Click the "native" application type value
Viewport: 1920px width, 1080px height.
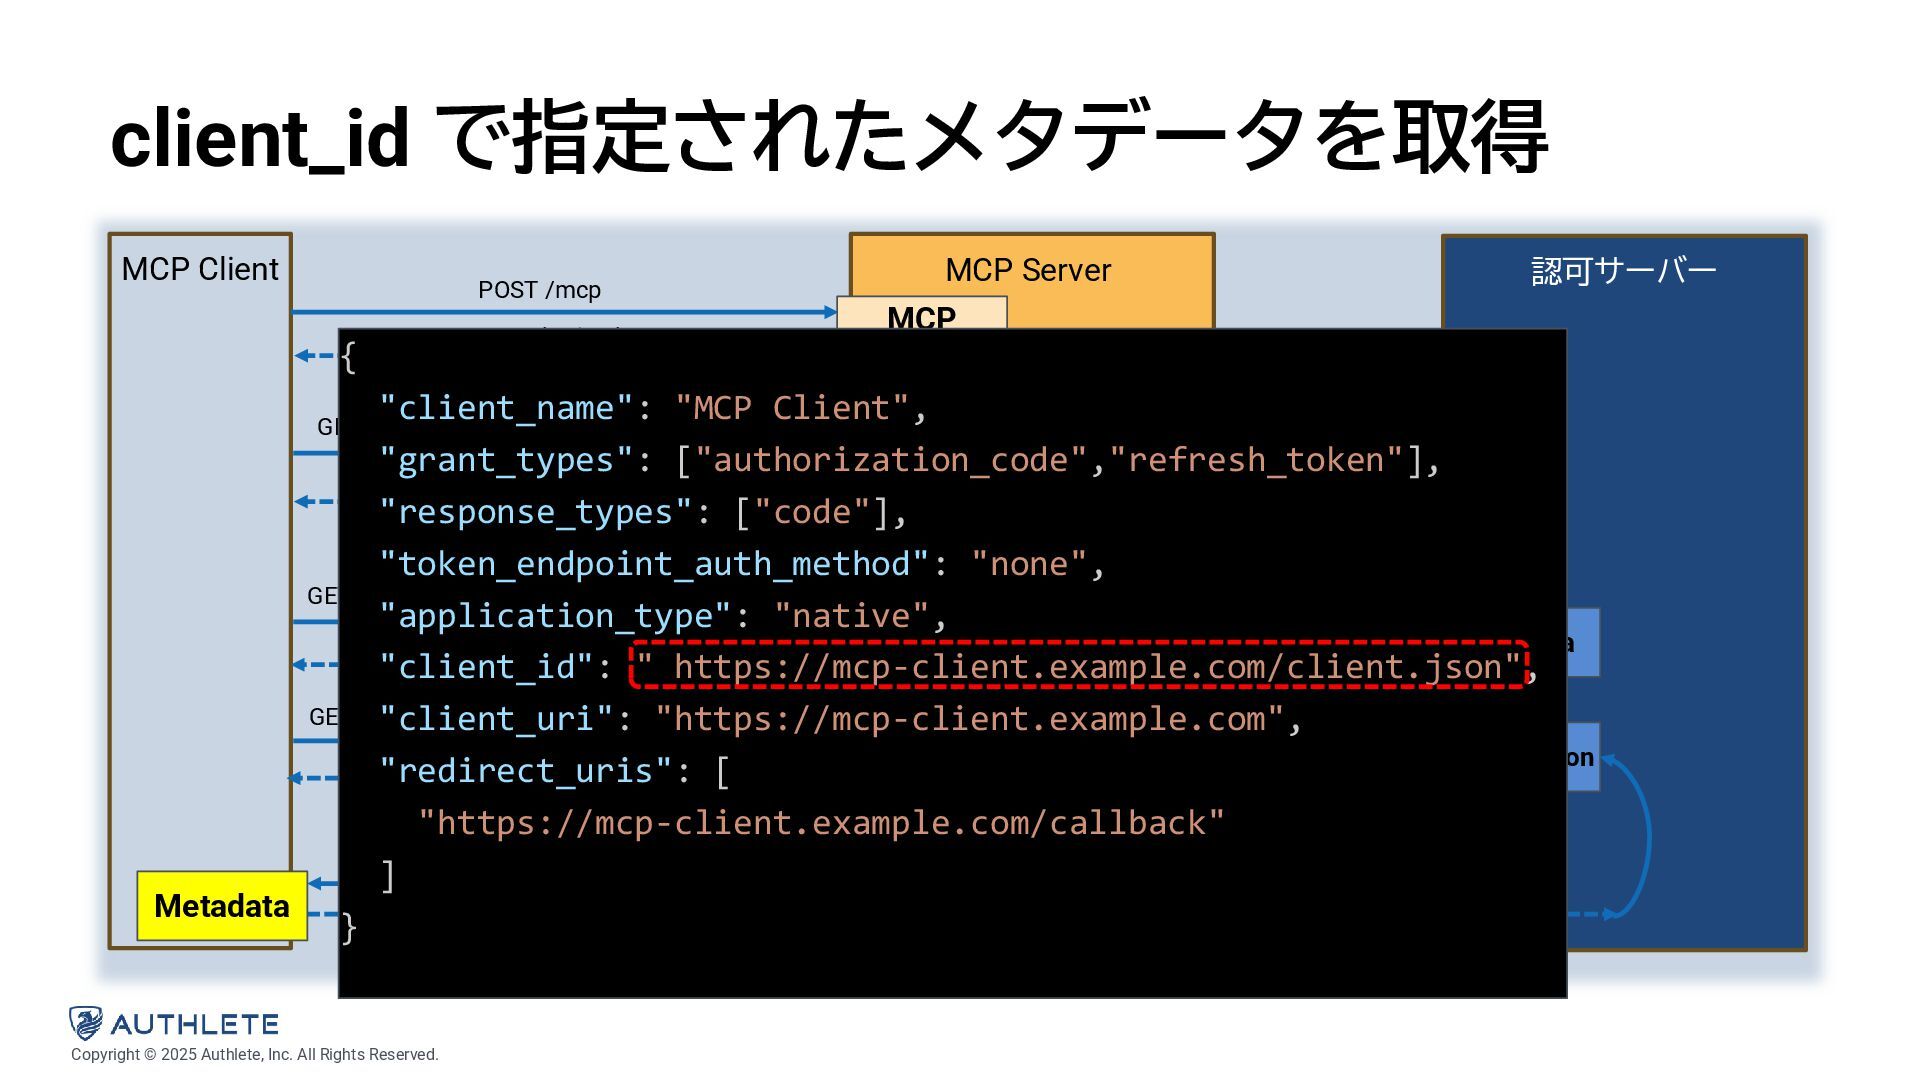click(851, 616)
